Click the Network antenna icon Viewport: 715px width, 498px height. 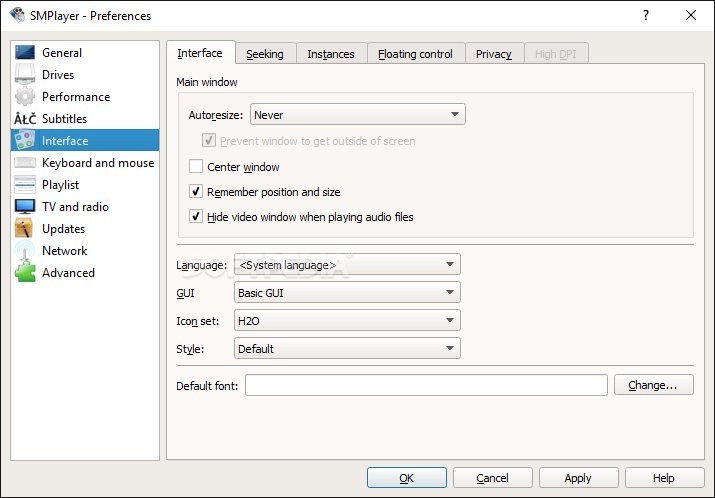tap(25, 250)
